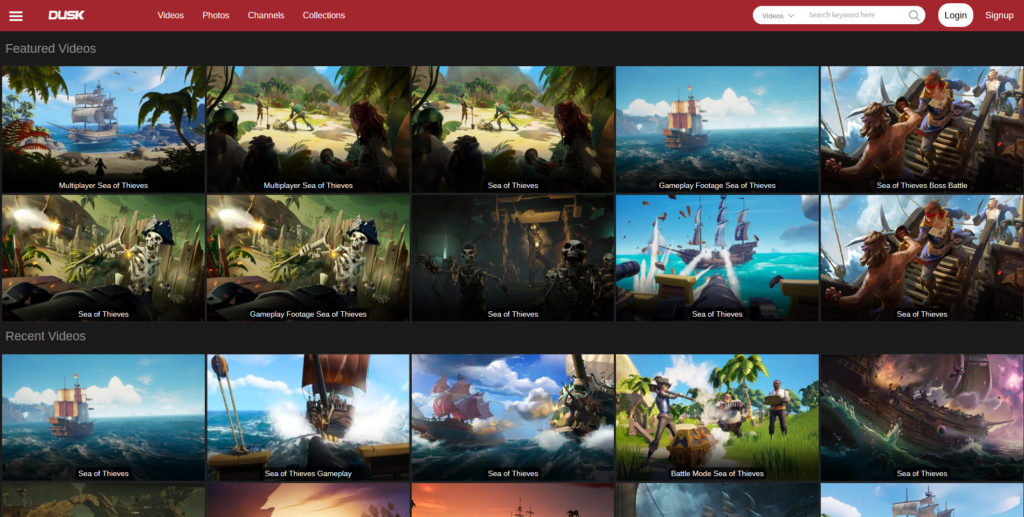This screenshot has height=517, width=1024.
Task: Open 'Sea of Thieves' sword fight video thumbnail
Action: click(x=922, y=258)
